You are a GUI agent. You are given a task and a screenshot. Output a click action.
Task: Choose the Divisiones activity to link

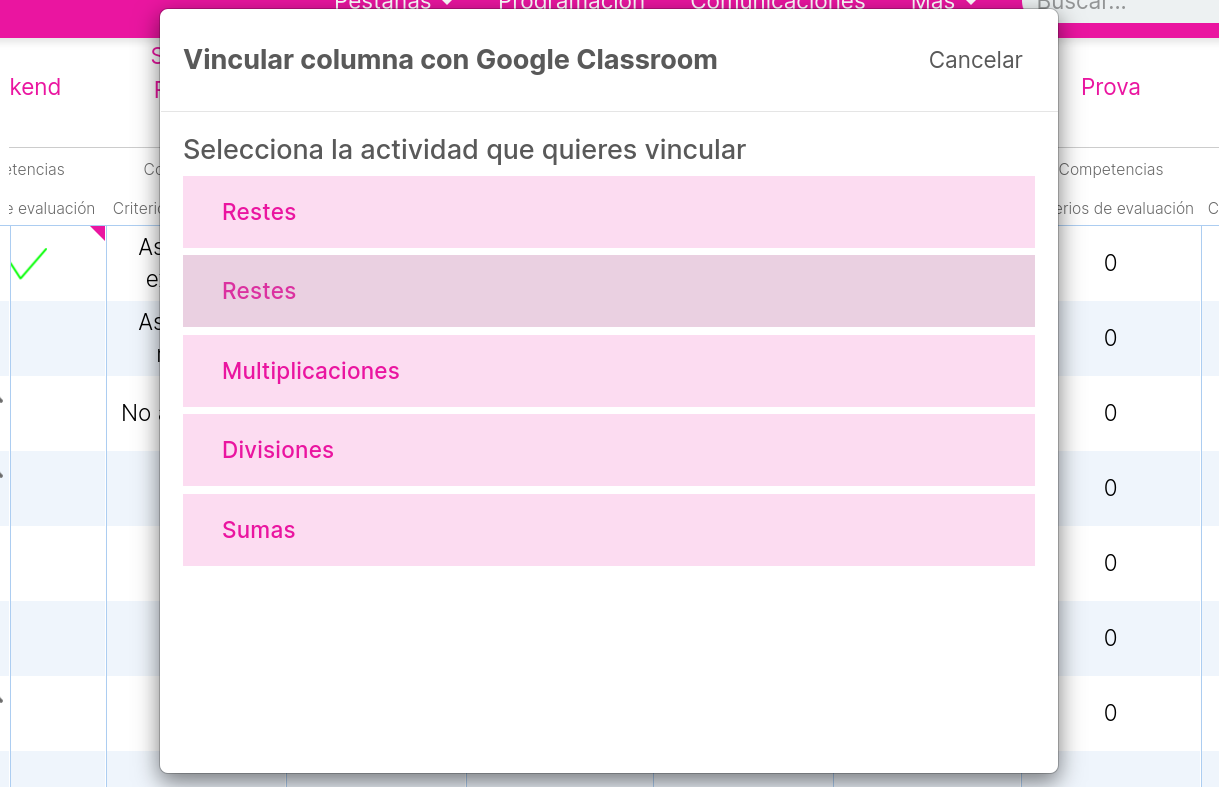(x=608, y=450)
